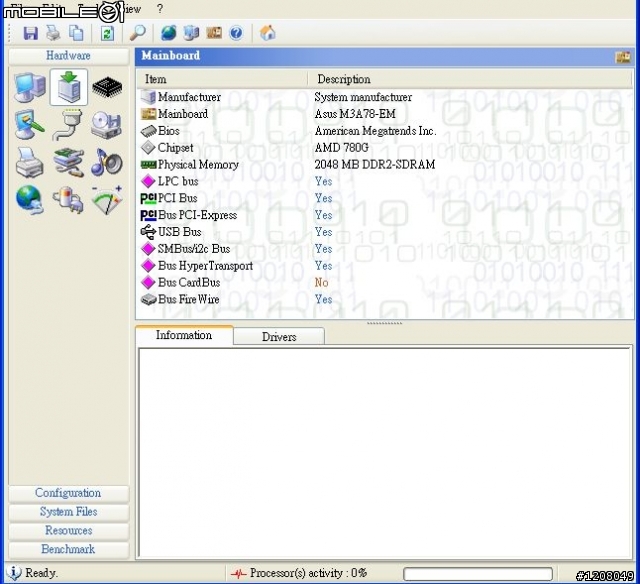The width and height of the screenshot is (640, 584).
Task: Select the Bus PCI-Express row
Action: 384,215
